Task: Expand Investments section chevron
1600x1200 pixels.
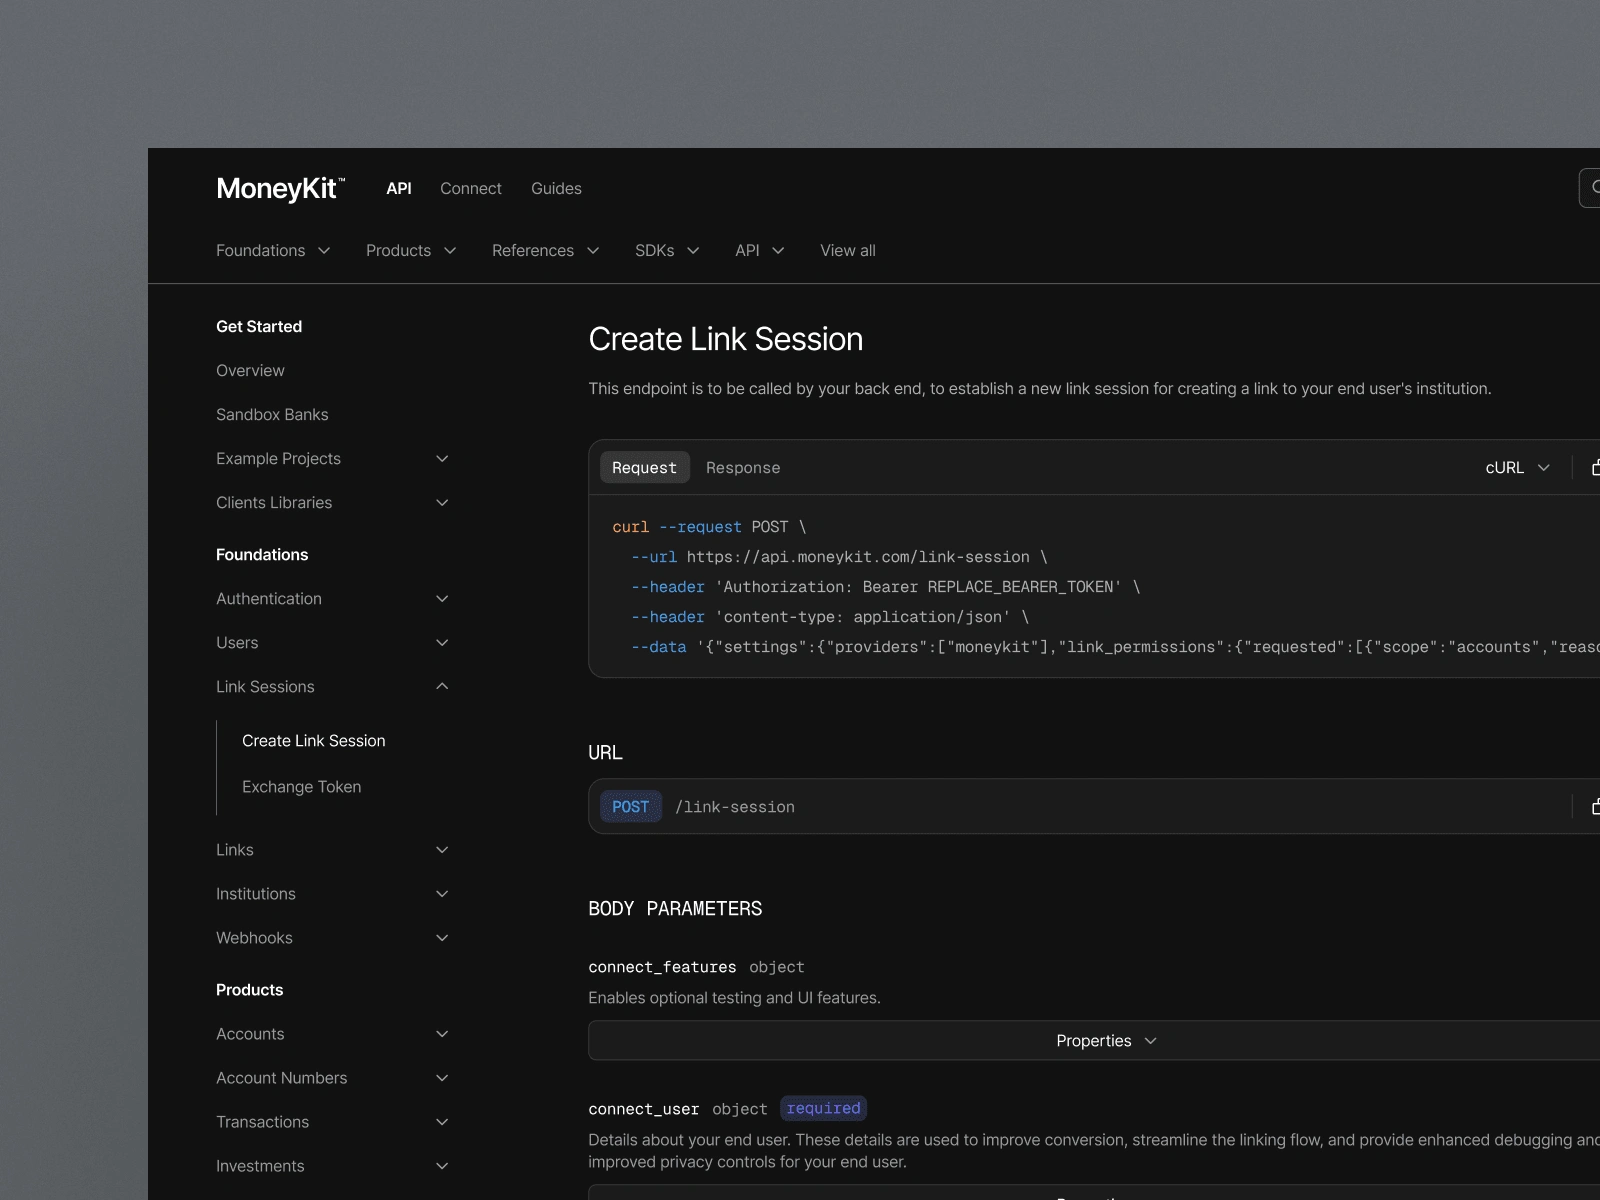Action: [x=442, y=1165]
